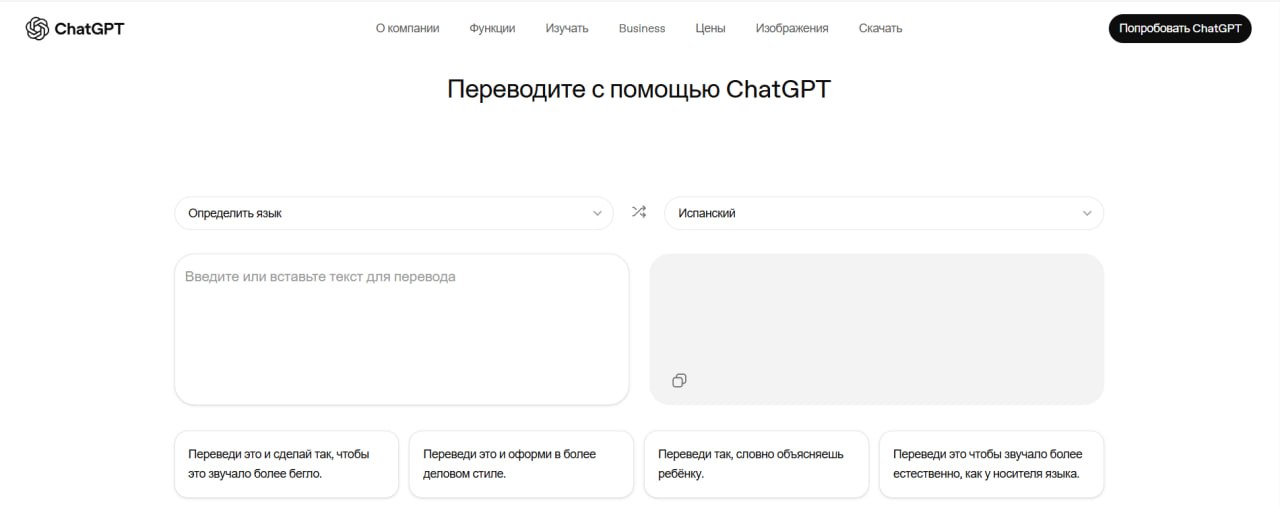The width and height of the screenshot is (1280, 508).
Task: Swap languages with the shuffle arrows icon
Action: click(639, 212)
